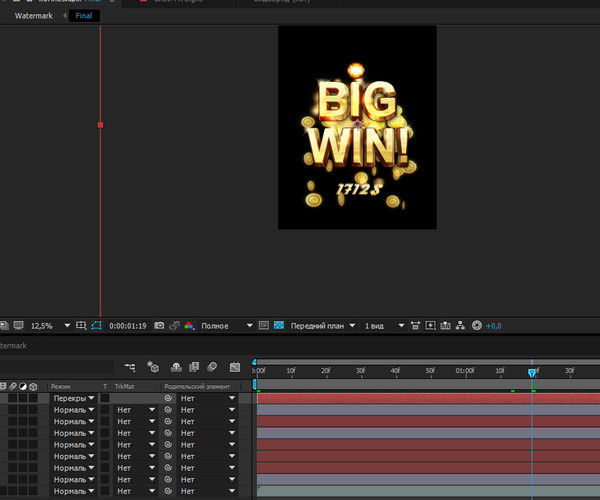Click the 3D cube column header icon
Image resolution: width=600 pixels, height=500 pixels.
pyautogui.click(x=33, y=386)
